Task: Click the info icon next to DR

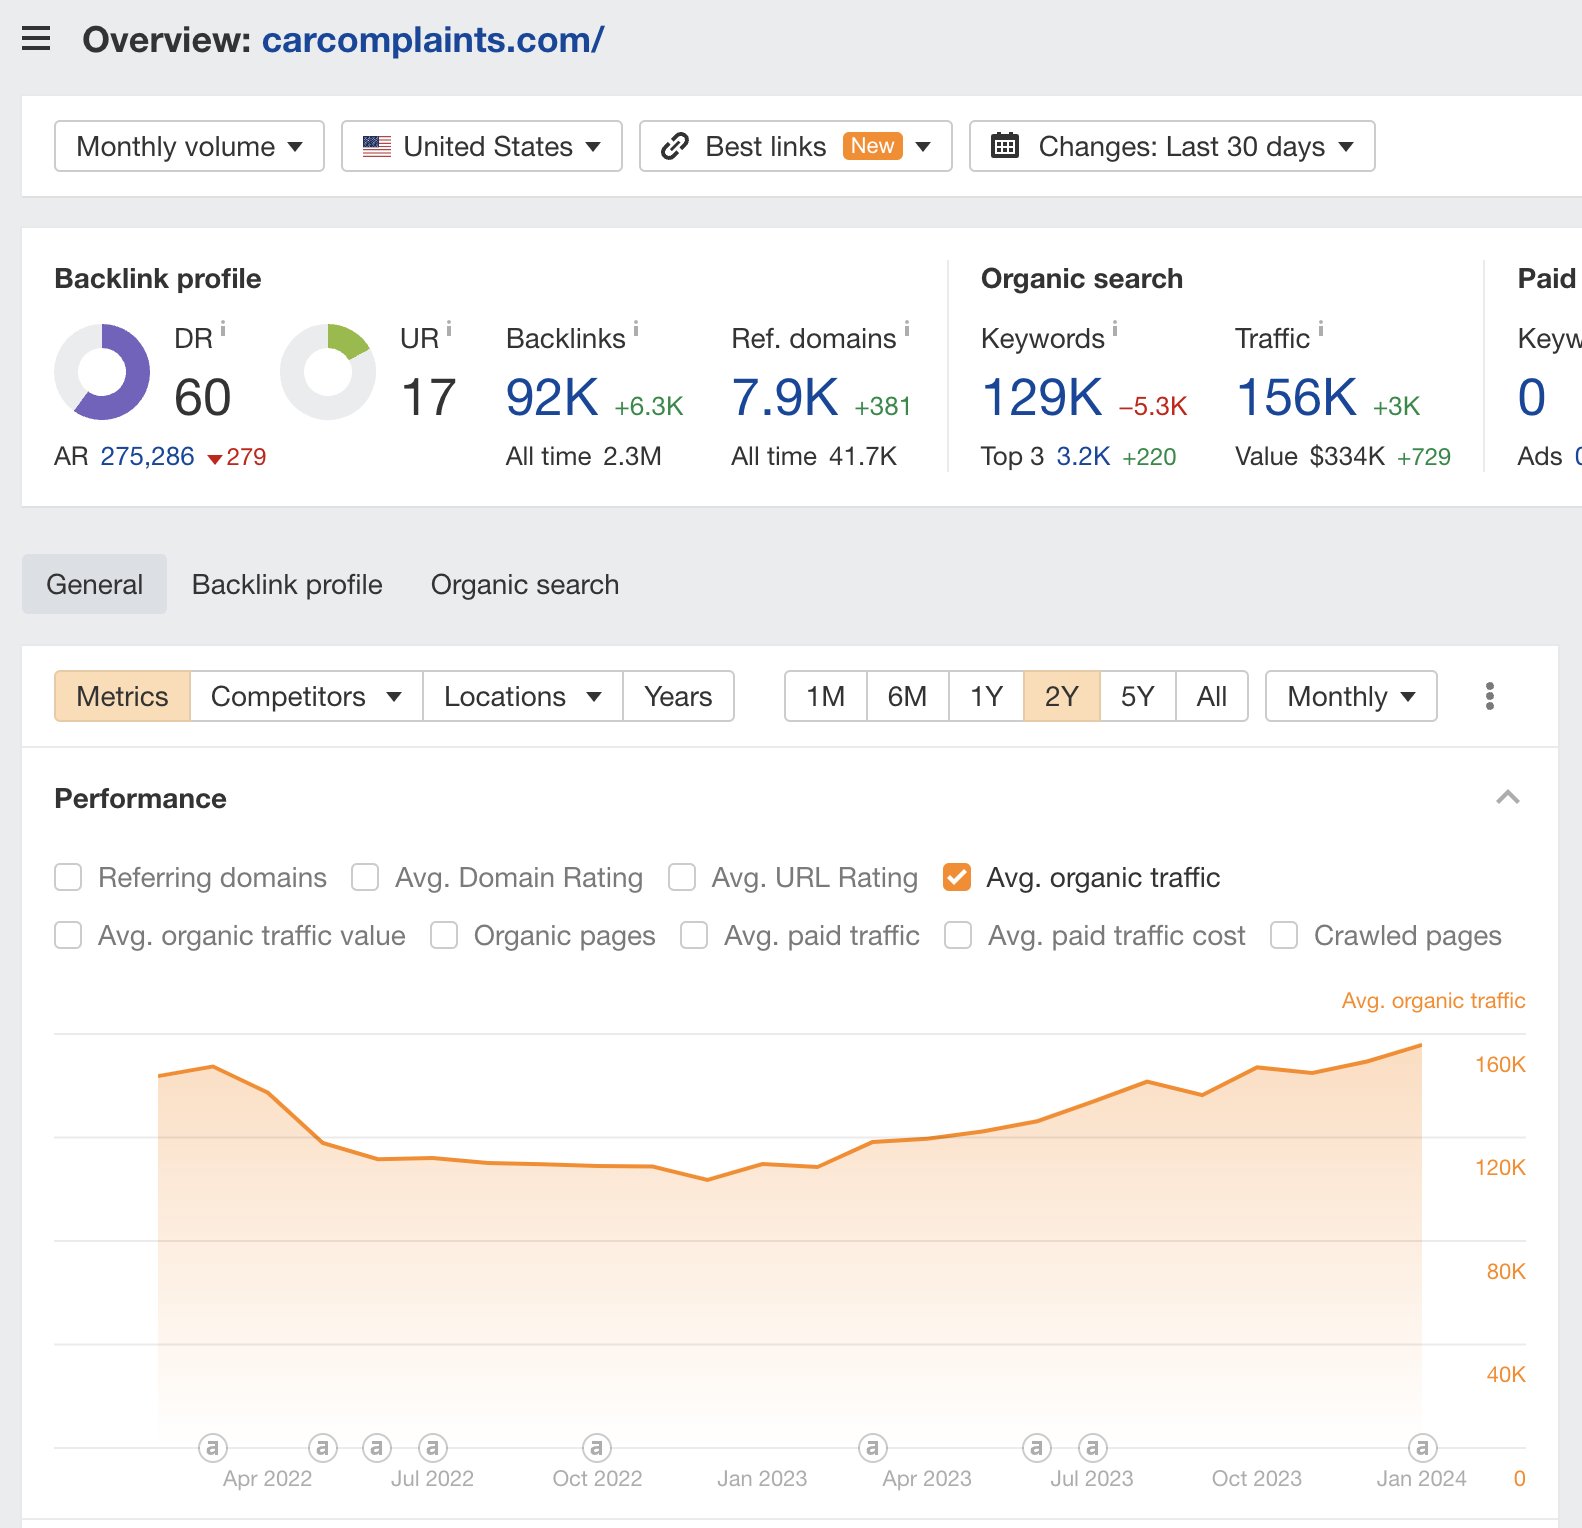Action: coord(223,328)
